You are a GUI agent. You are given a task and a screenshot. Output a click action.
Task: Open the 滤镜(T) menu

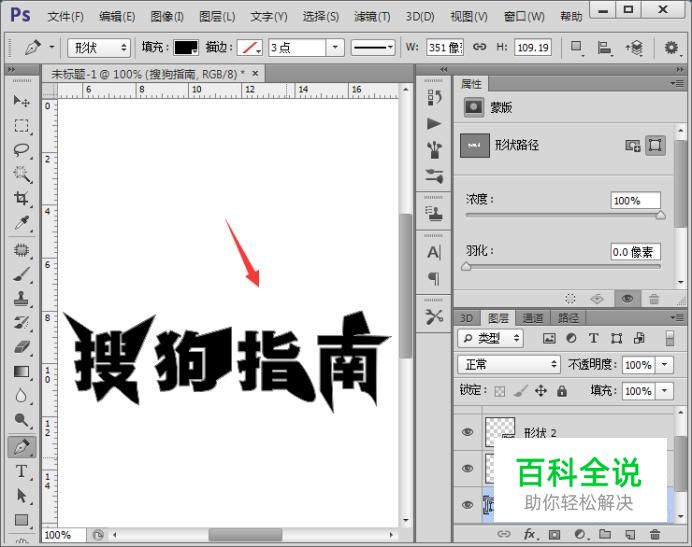tap(372, 17)
